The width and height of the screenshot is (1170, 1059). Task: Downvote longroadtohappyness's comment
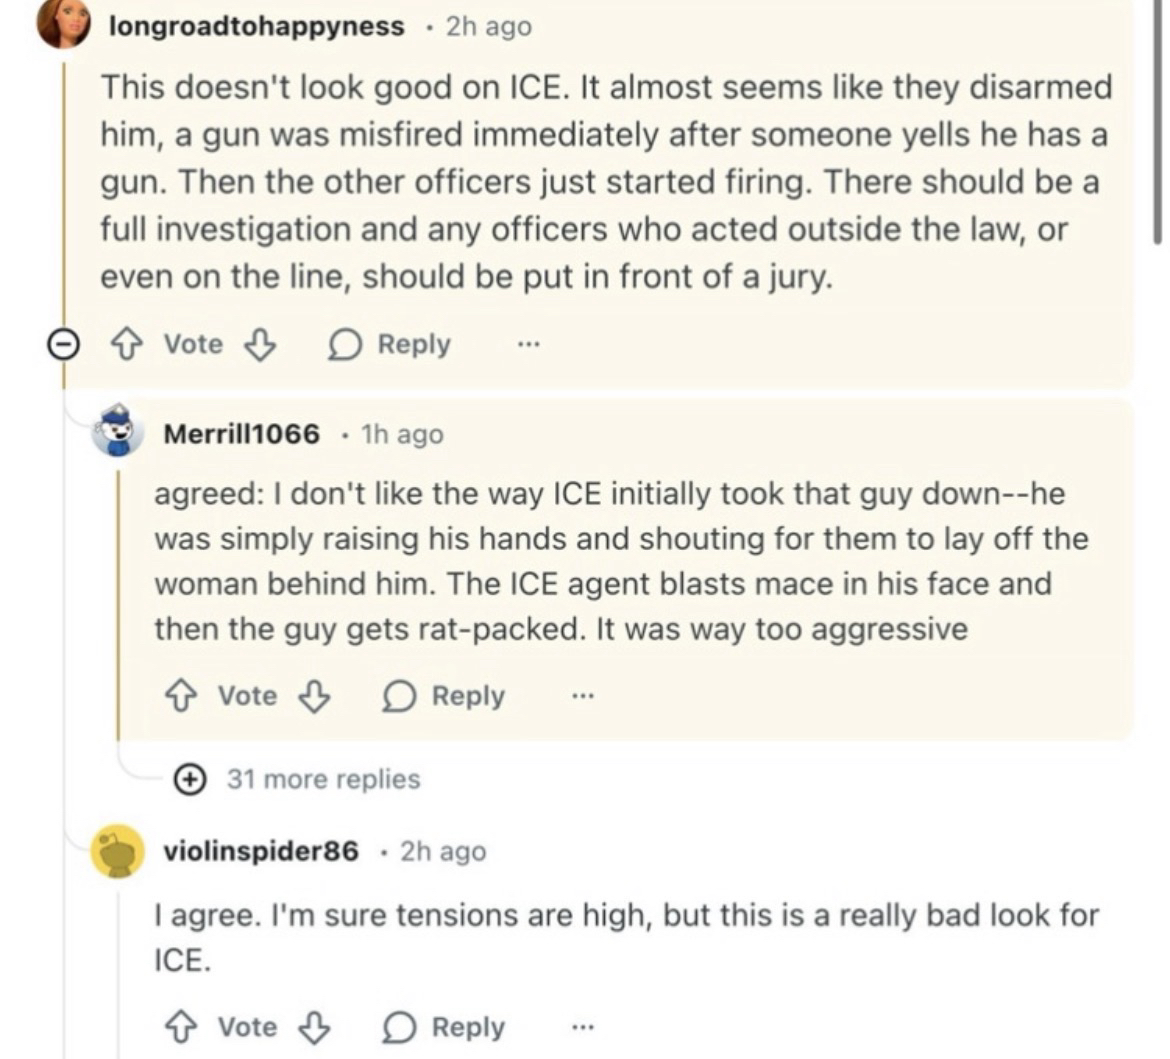coord(259,345)
